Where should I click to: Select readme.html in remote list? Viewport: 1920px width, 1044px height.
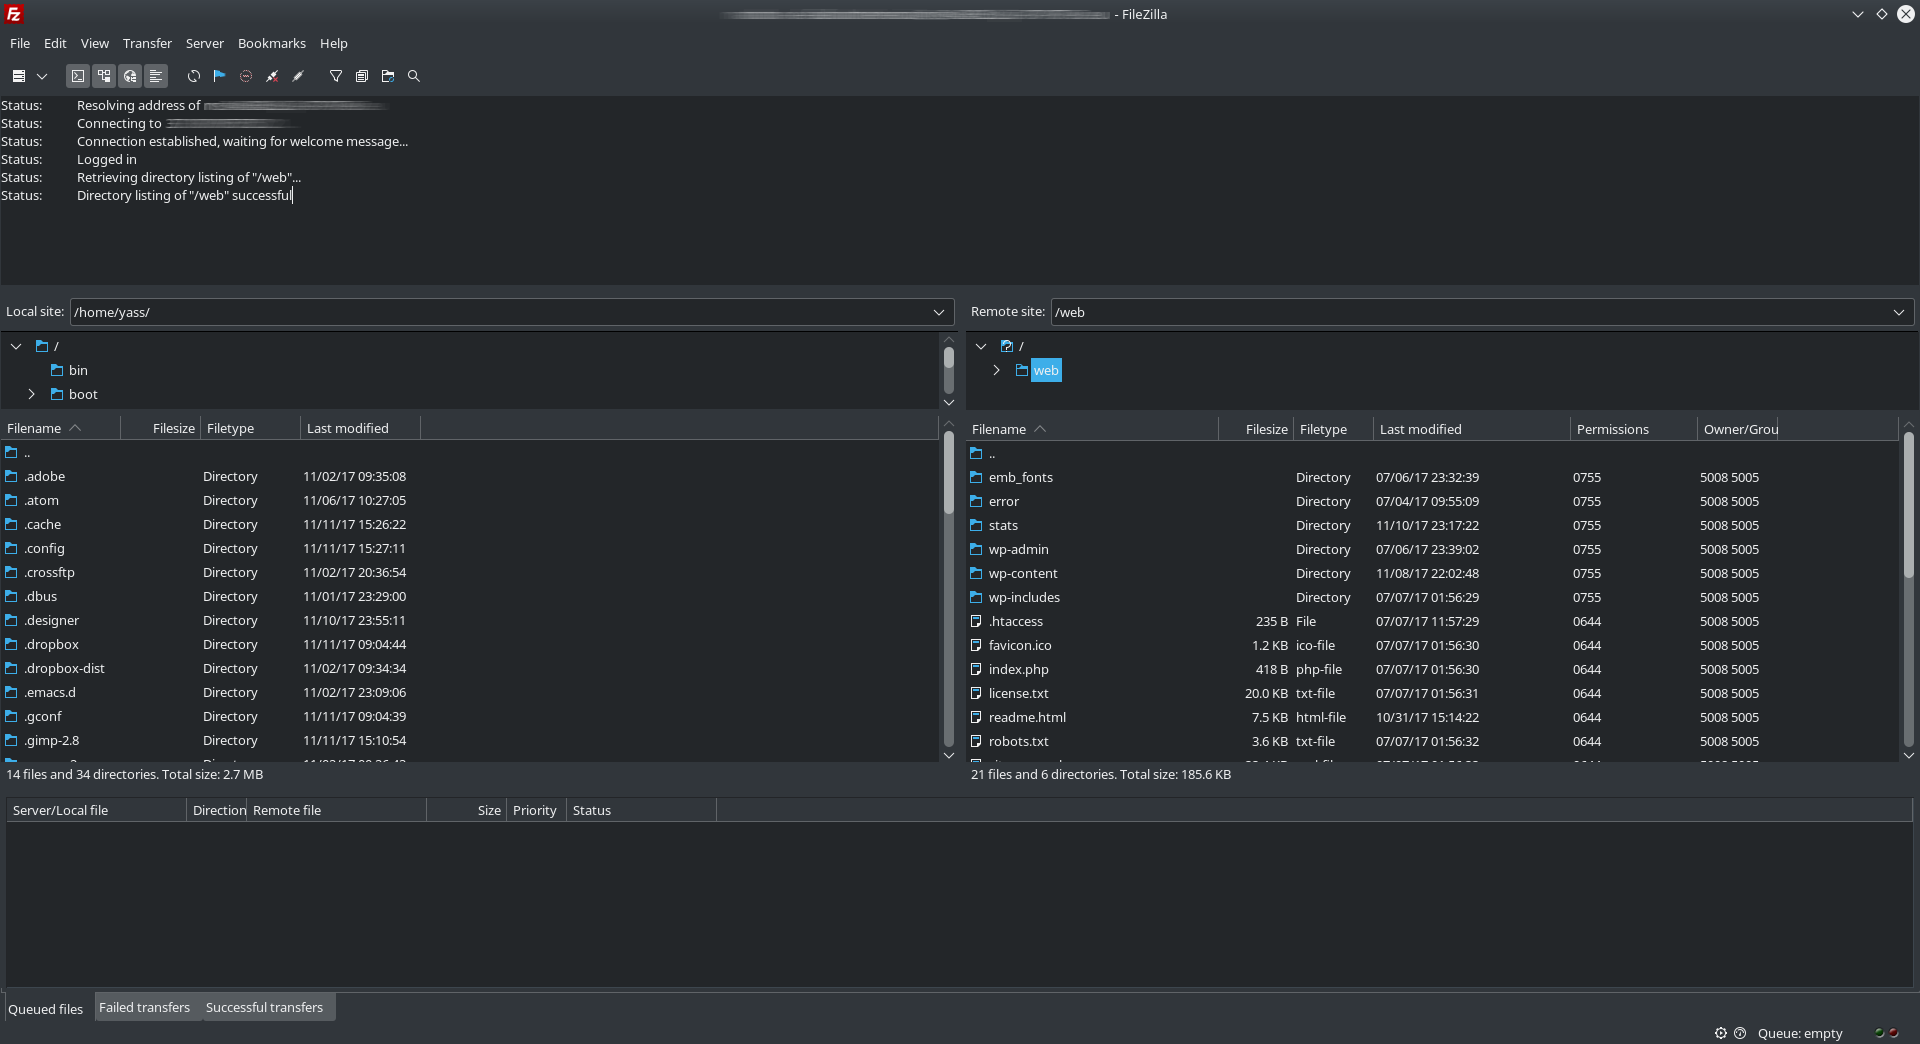click(1027, 717)
